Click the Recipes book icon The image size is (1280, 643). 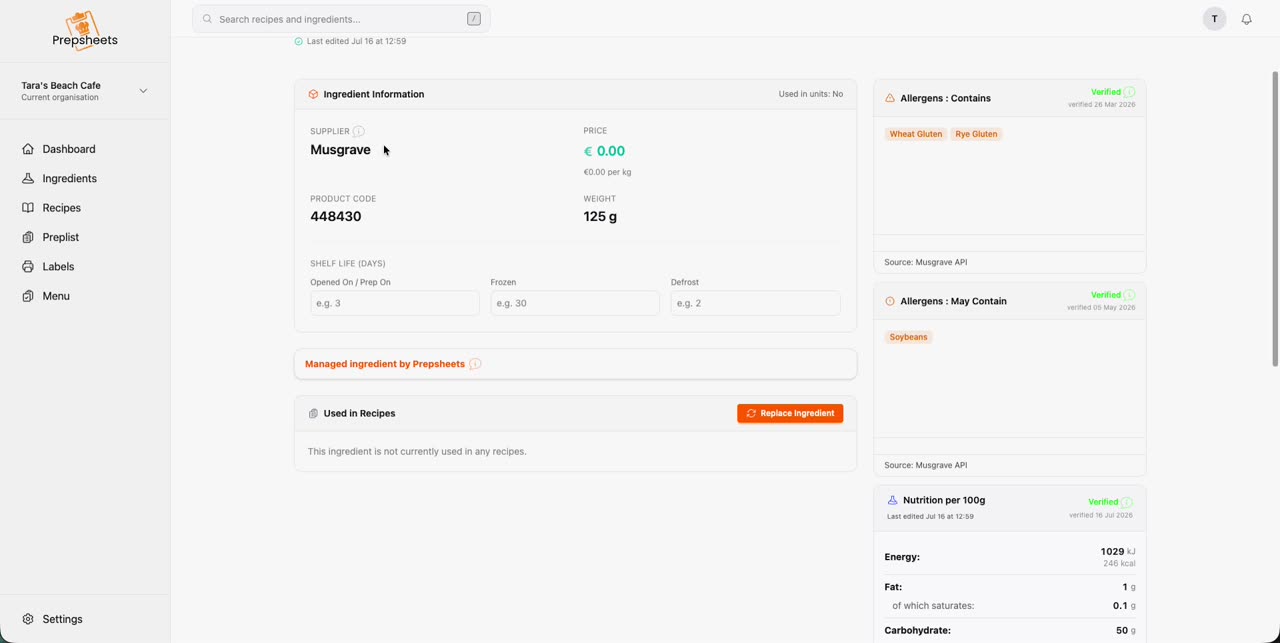(28, 208)
